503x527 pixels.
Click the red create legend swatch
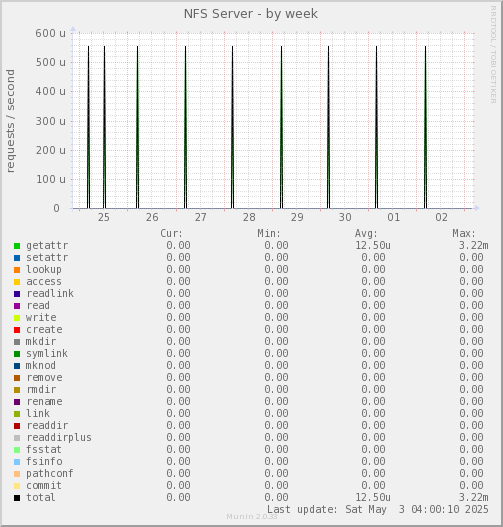pos(17,330)
